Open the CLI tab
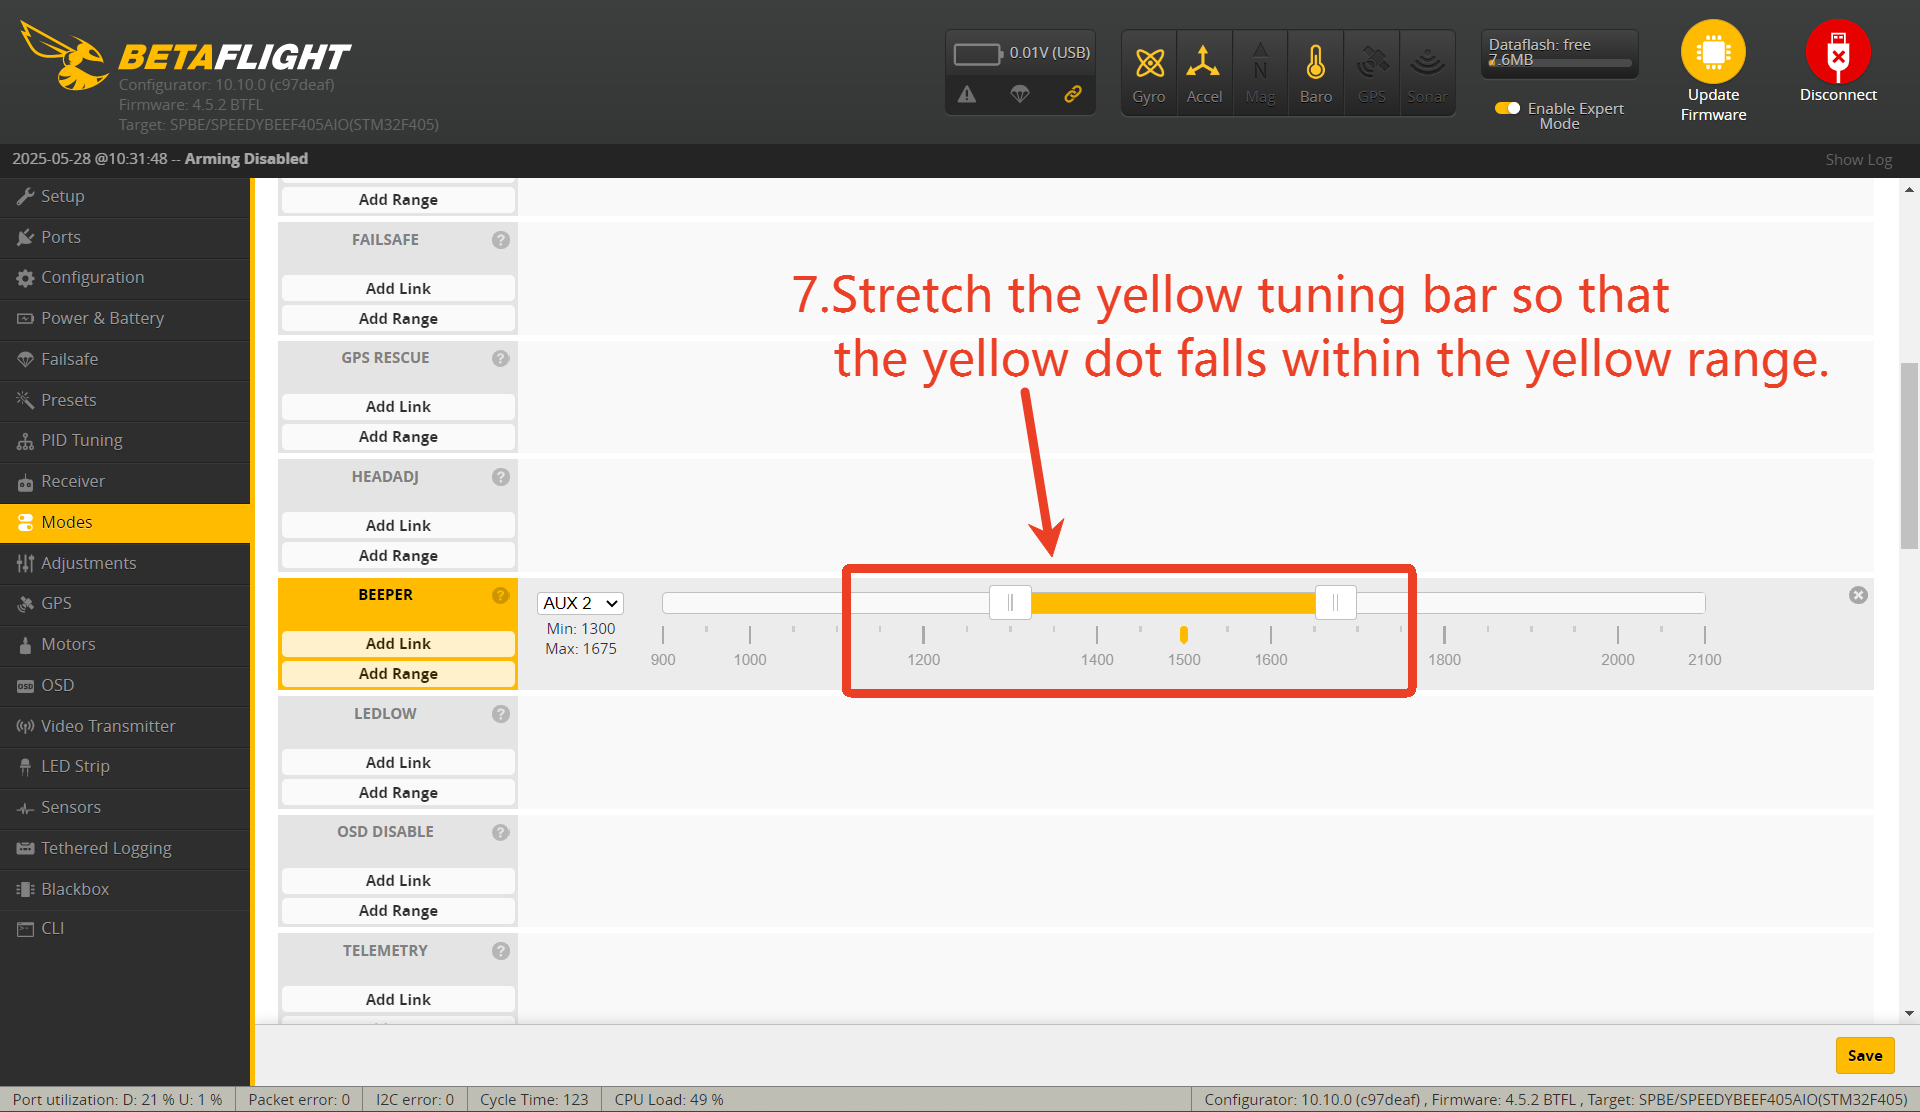1920x1112 pixels. pyautogui.click(x=125, y=929)
